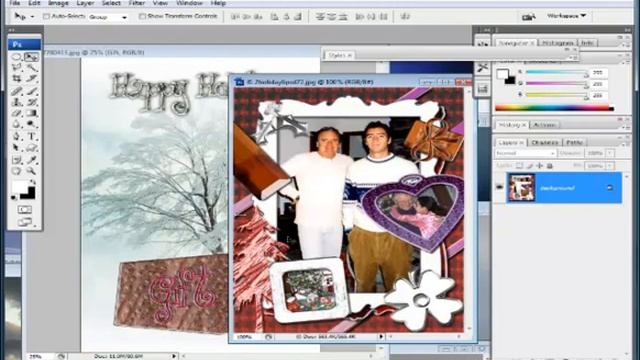640x360 pixels.
Task: Toggle lock image pixels brush icon
Action: coord(529,166)
